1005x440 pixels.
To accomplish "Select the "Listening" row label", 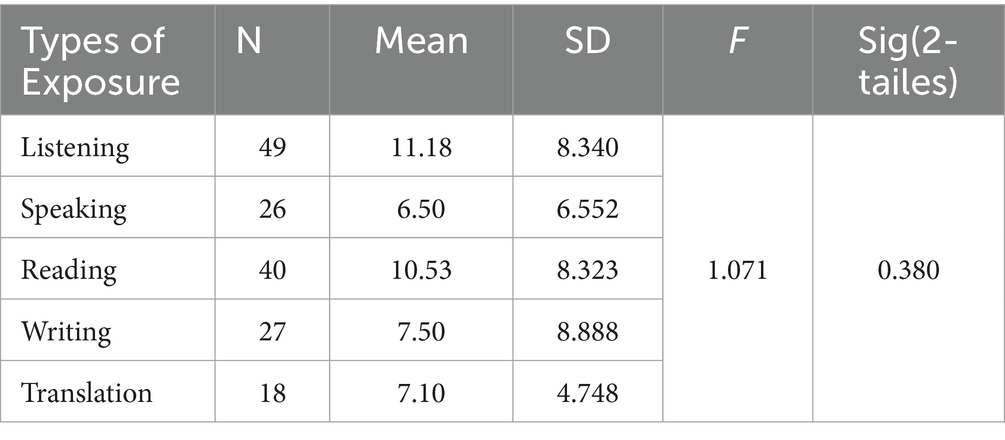I will click(x=75, y=149).
